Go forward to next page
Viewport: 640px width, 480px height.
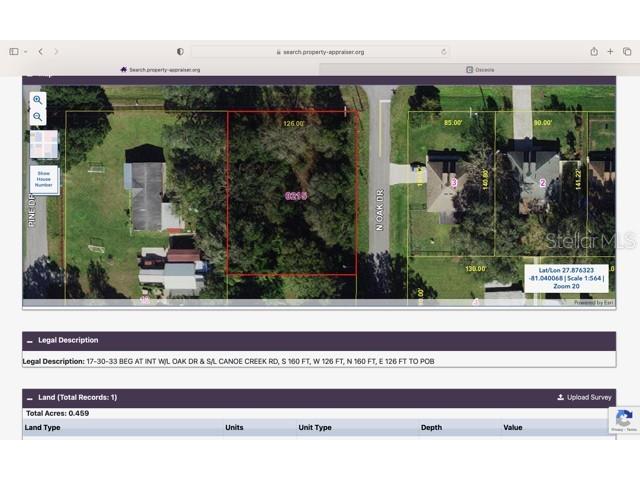[x=56, y=51]
